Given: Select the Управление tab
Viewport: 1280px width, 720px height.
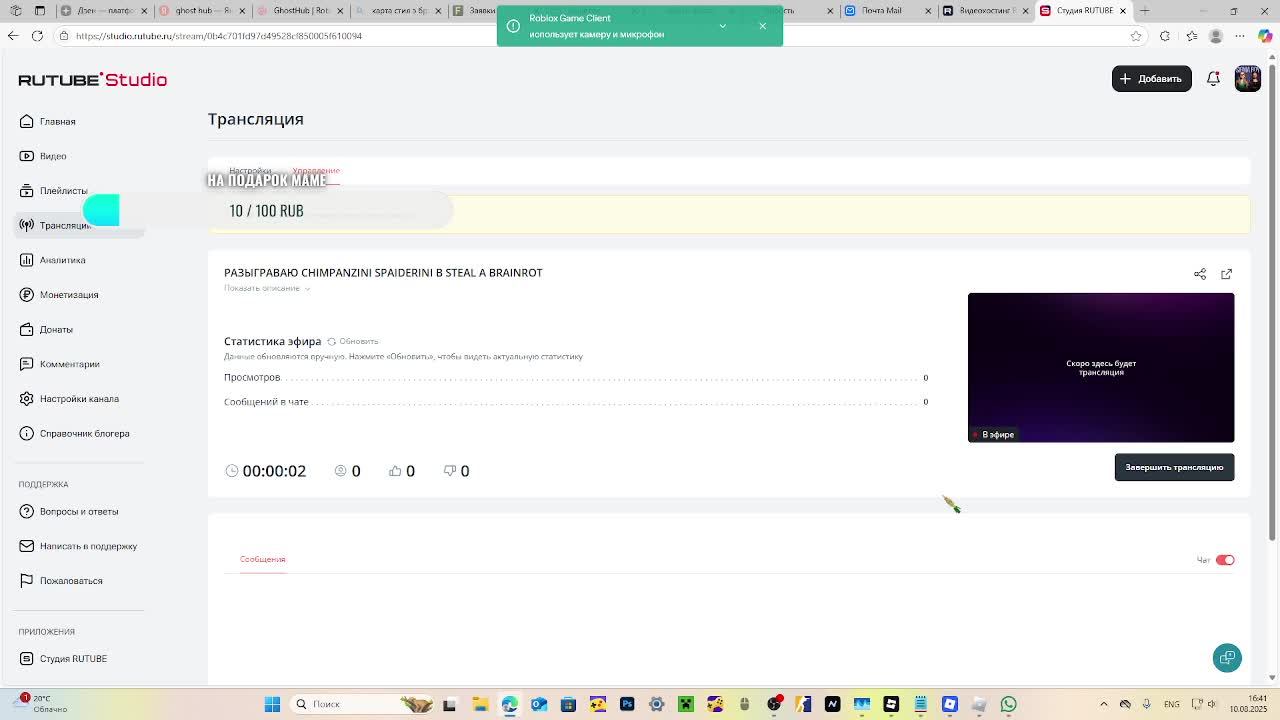Looking at the screenshot, I should tap(316, 171).
